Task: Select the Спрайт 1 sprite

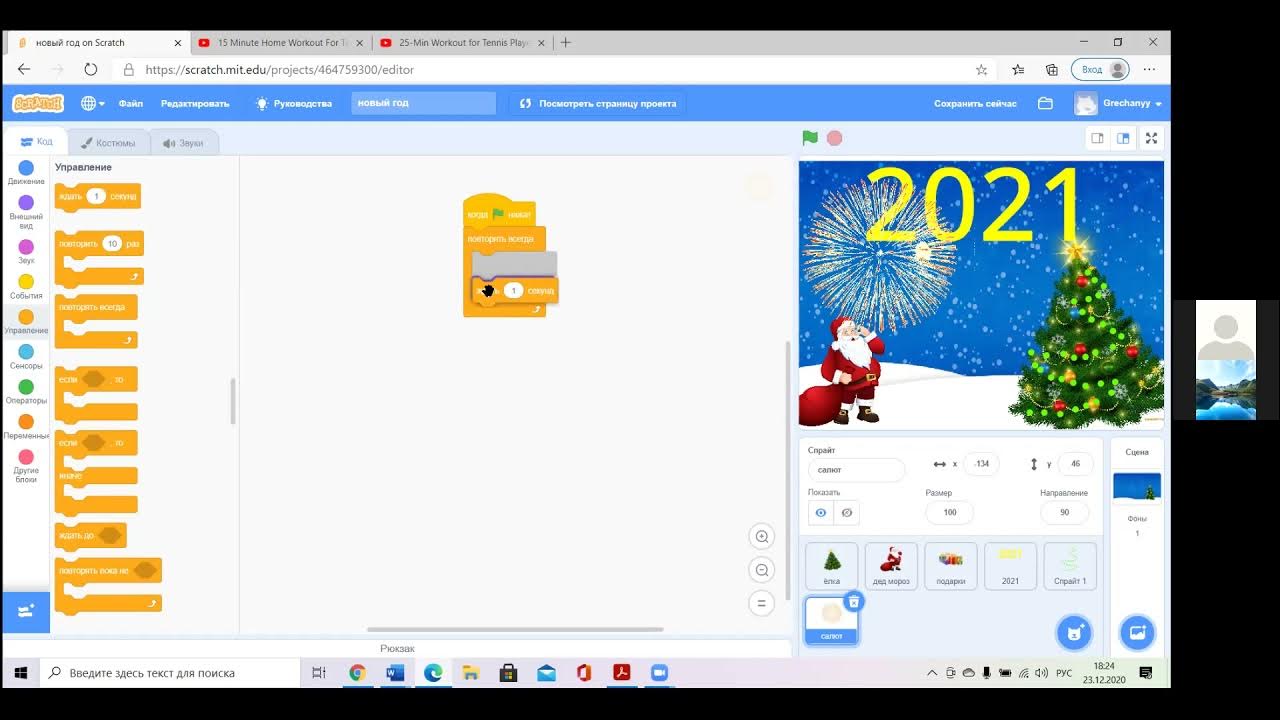Action: tap(1070, 566)
